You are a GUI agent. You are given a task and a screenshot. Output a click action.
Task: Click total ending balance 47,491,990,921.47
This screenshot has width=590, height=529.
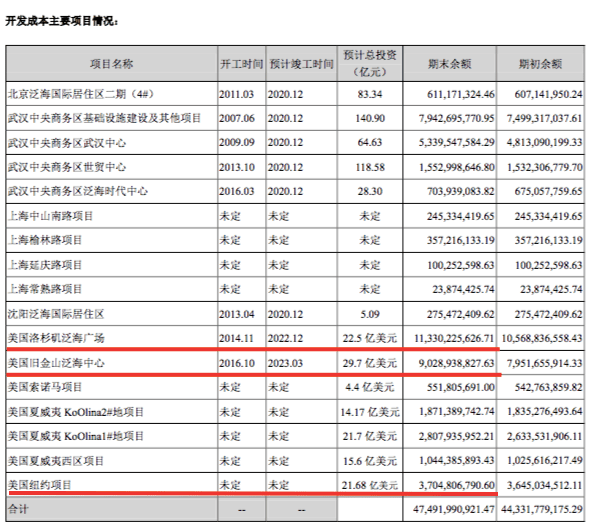coord(454,509)
